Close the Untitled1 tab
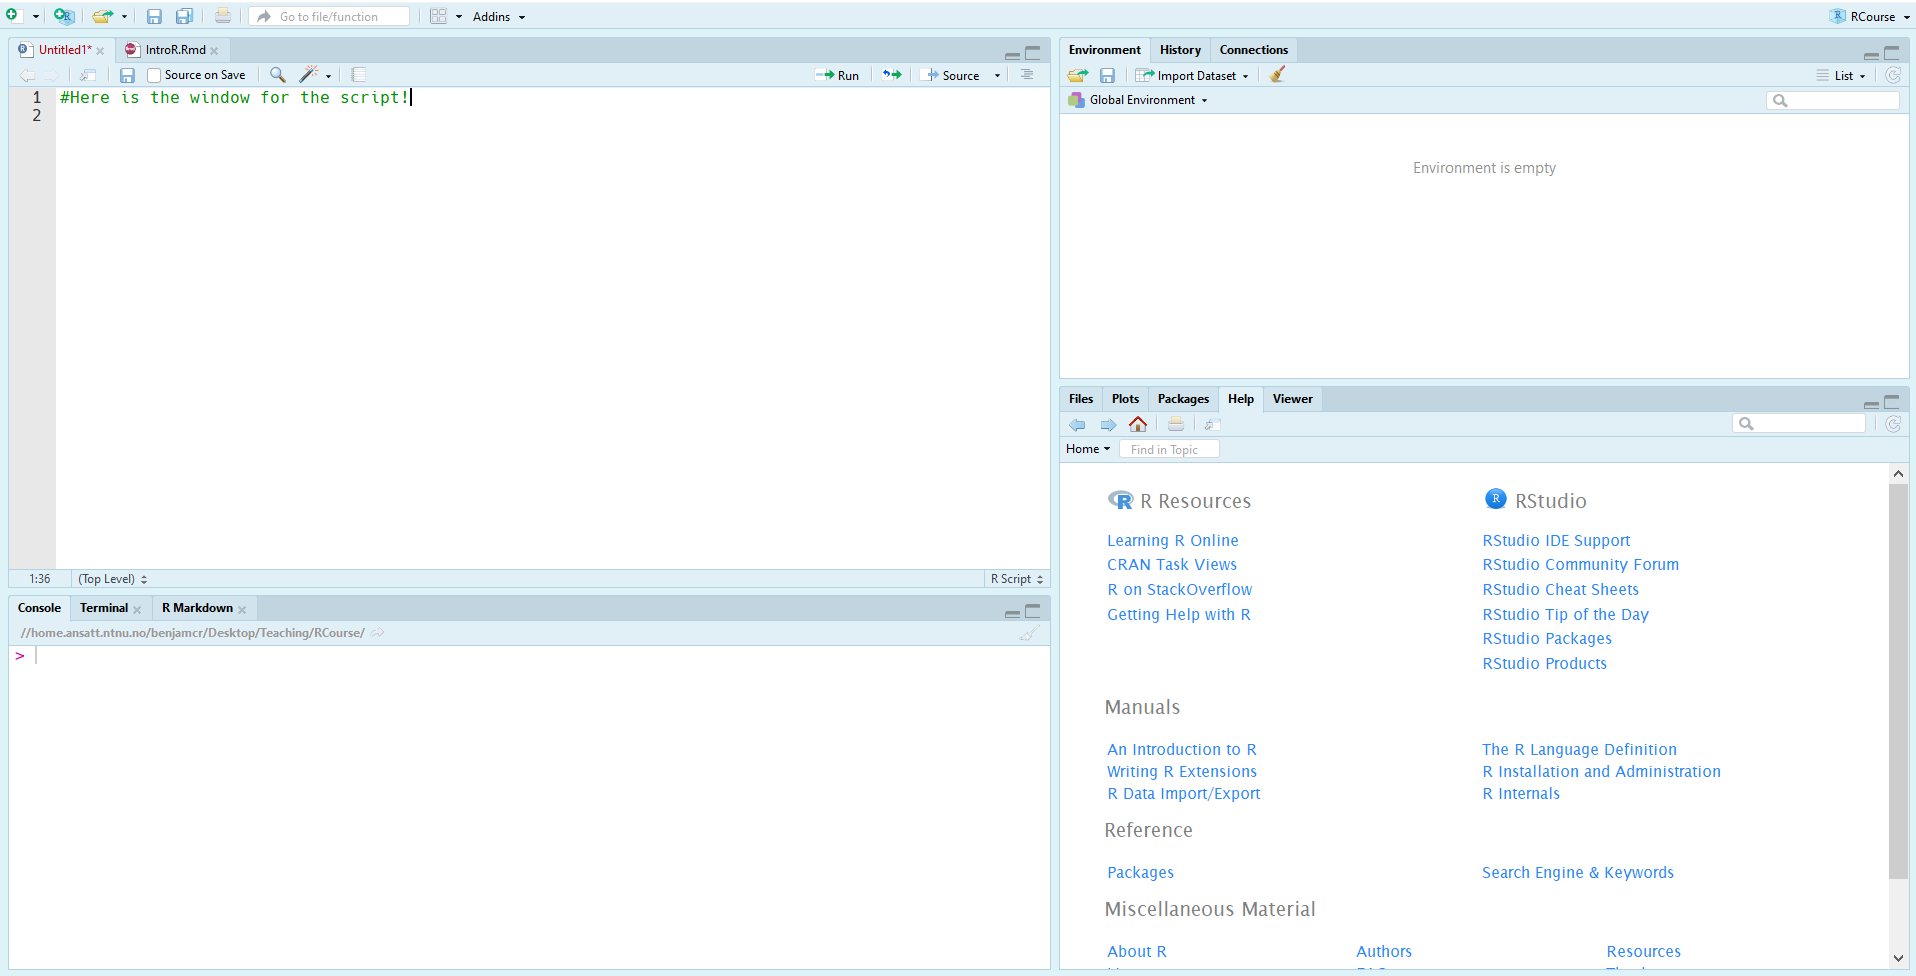The image size is (1916, 976). coord(100,51)
